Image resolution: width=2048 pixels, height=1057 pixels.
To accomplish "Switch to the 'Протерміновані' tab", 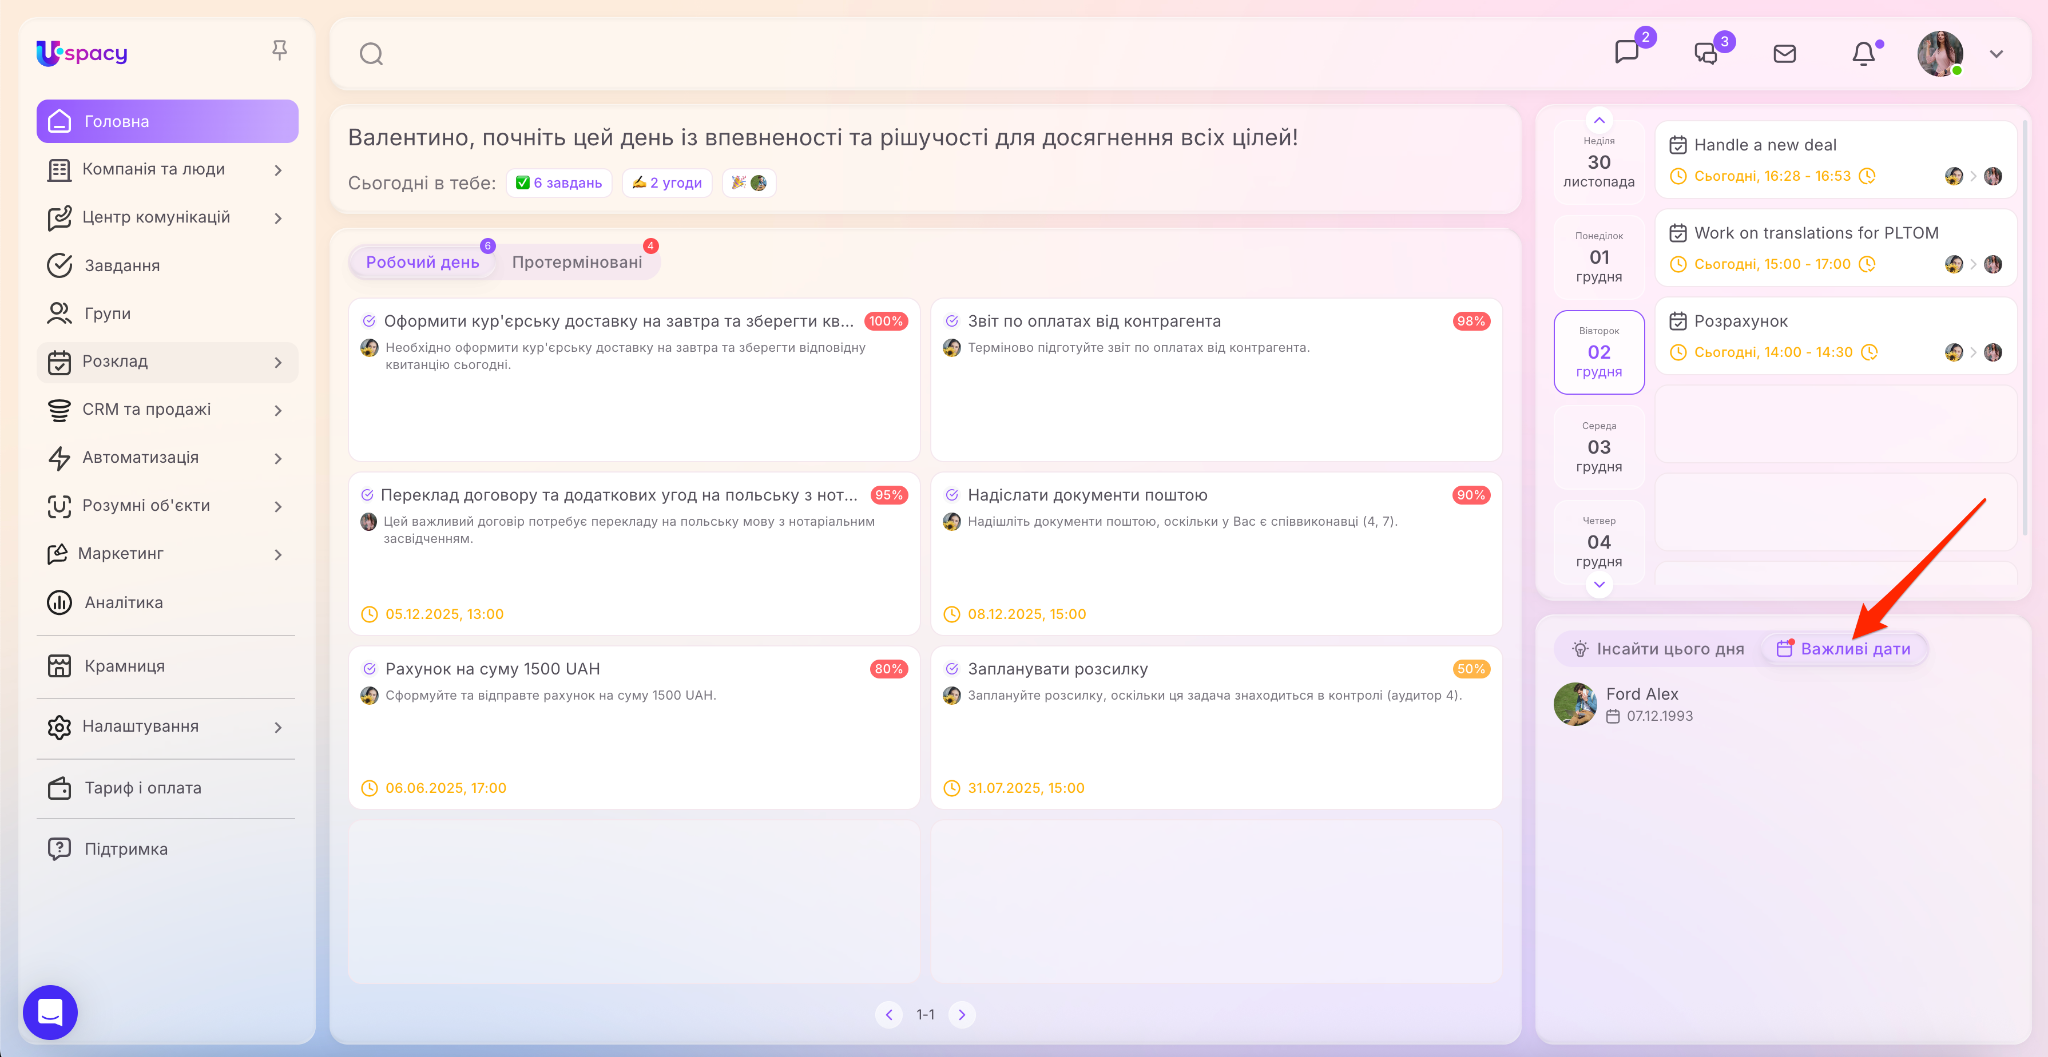I will coord(577,262).
